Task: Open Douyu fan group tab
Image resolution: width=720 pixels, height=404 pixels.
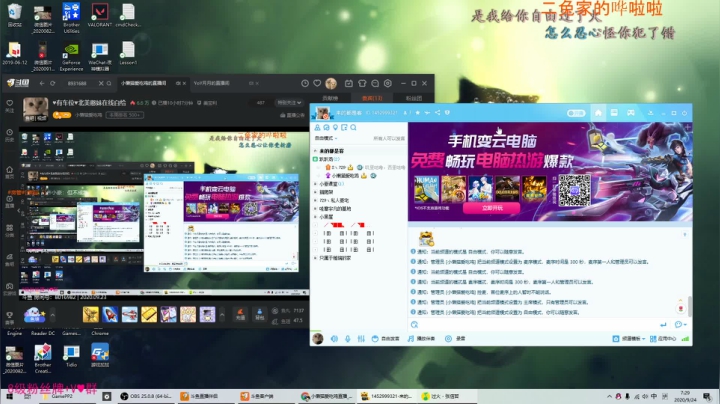Action: [x=414, y=98]
